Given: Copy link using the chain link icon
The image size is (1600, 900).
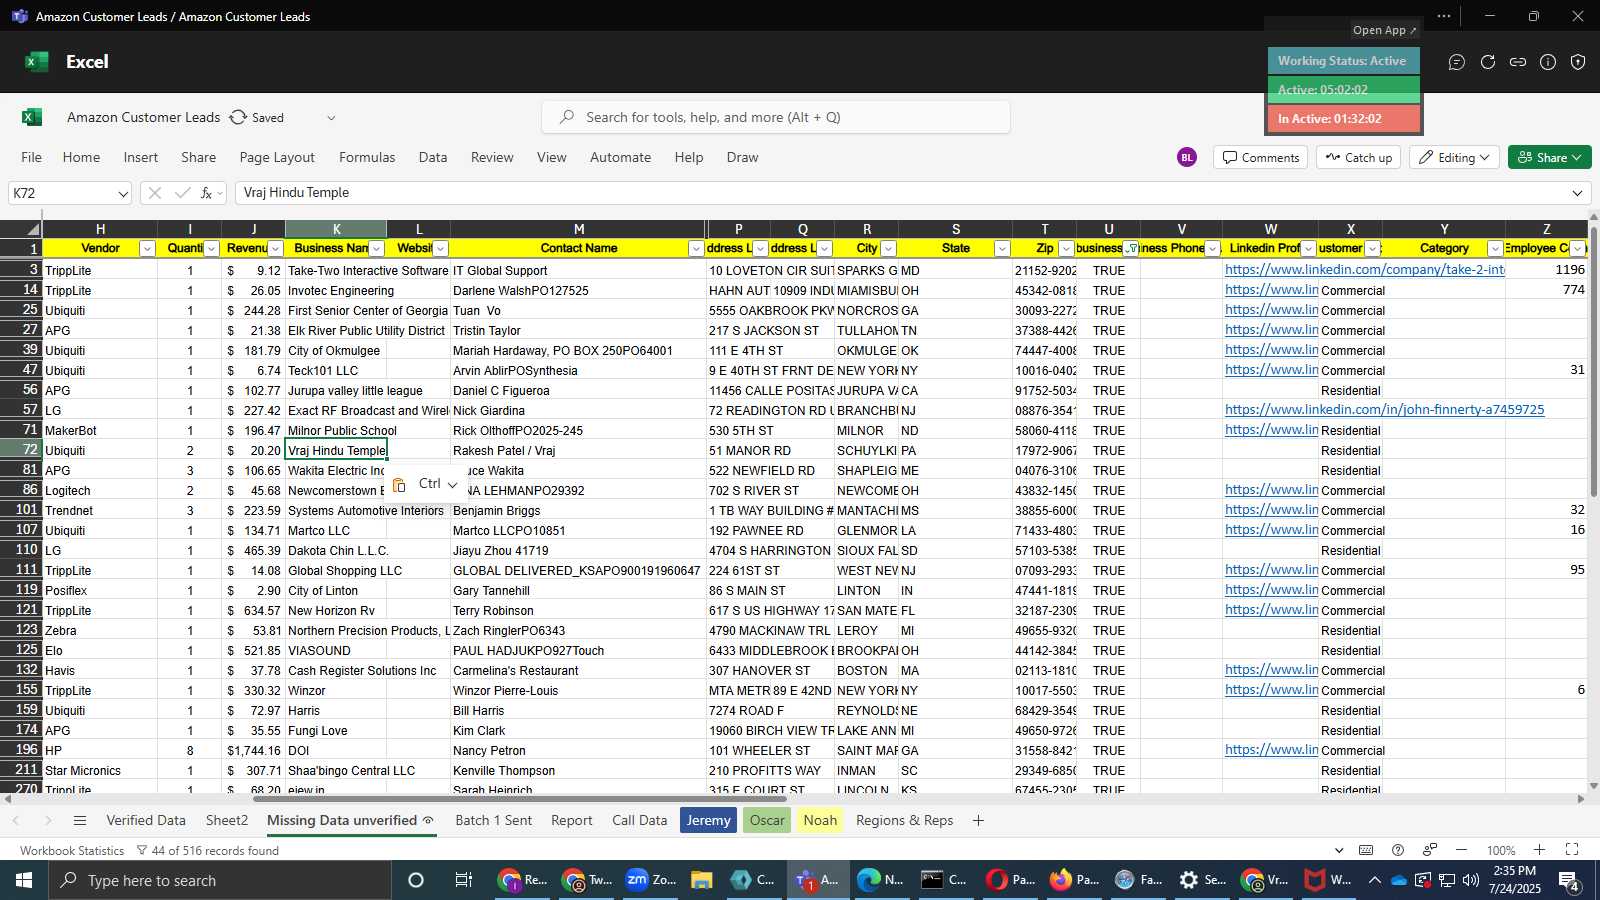Looking at the screenshot, I should (x=1518, y=62).
